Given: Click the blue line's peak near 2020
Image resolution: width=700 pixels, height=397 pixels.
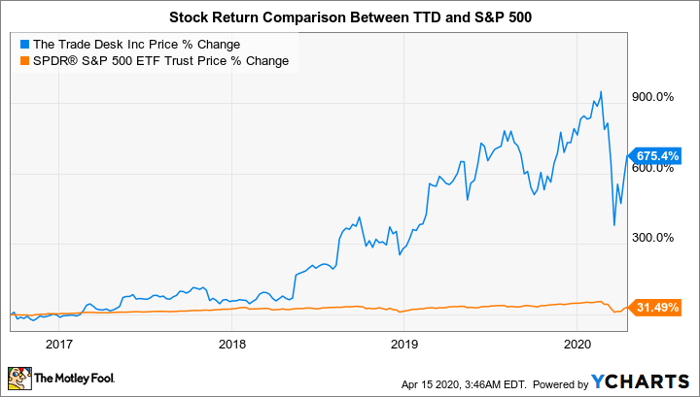Looking at the screenshot, I should [x=601, y=92].
